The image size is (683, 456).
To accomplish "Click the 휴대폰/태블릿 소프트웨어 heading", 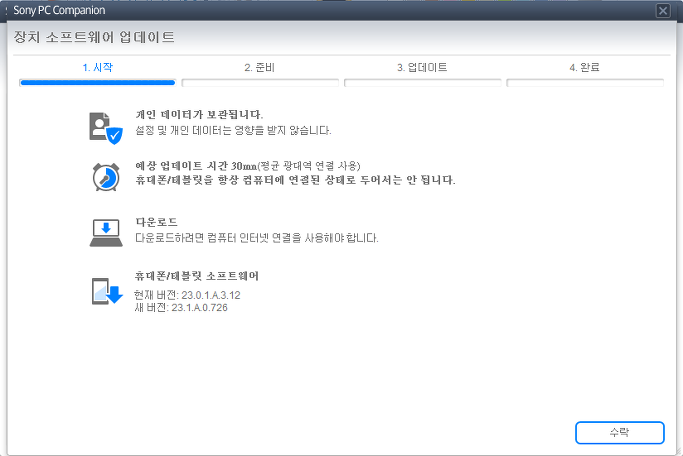I will (196, 276).
